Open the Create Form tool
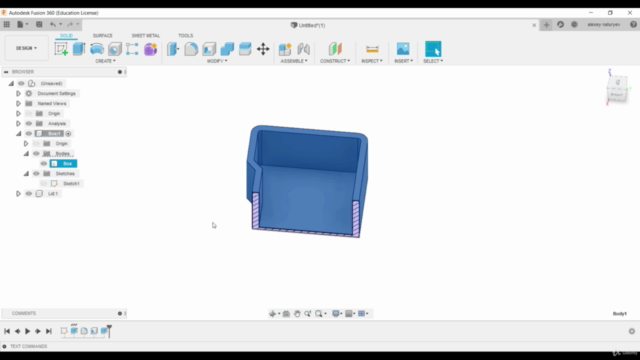 (150, 49)
